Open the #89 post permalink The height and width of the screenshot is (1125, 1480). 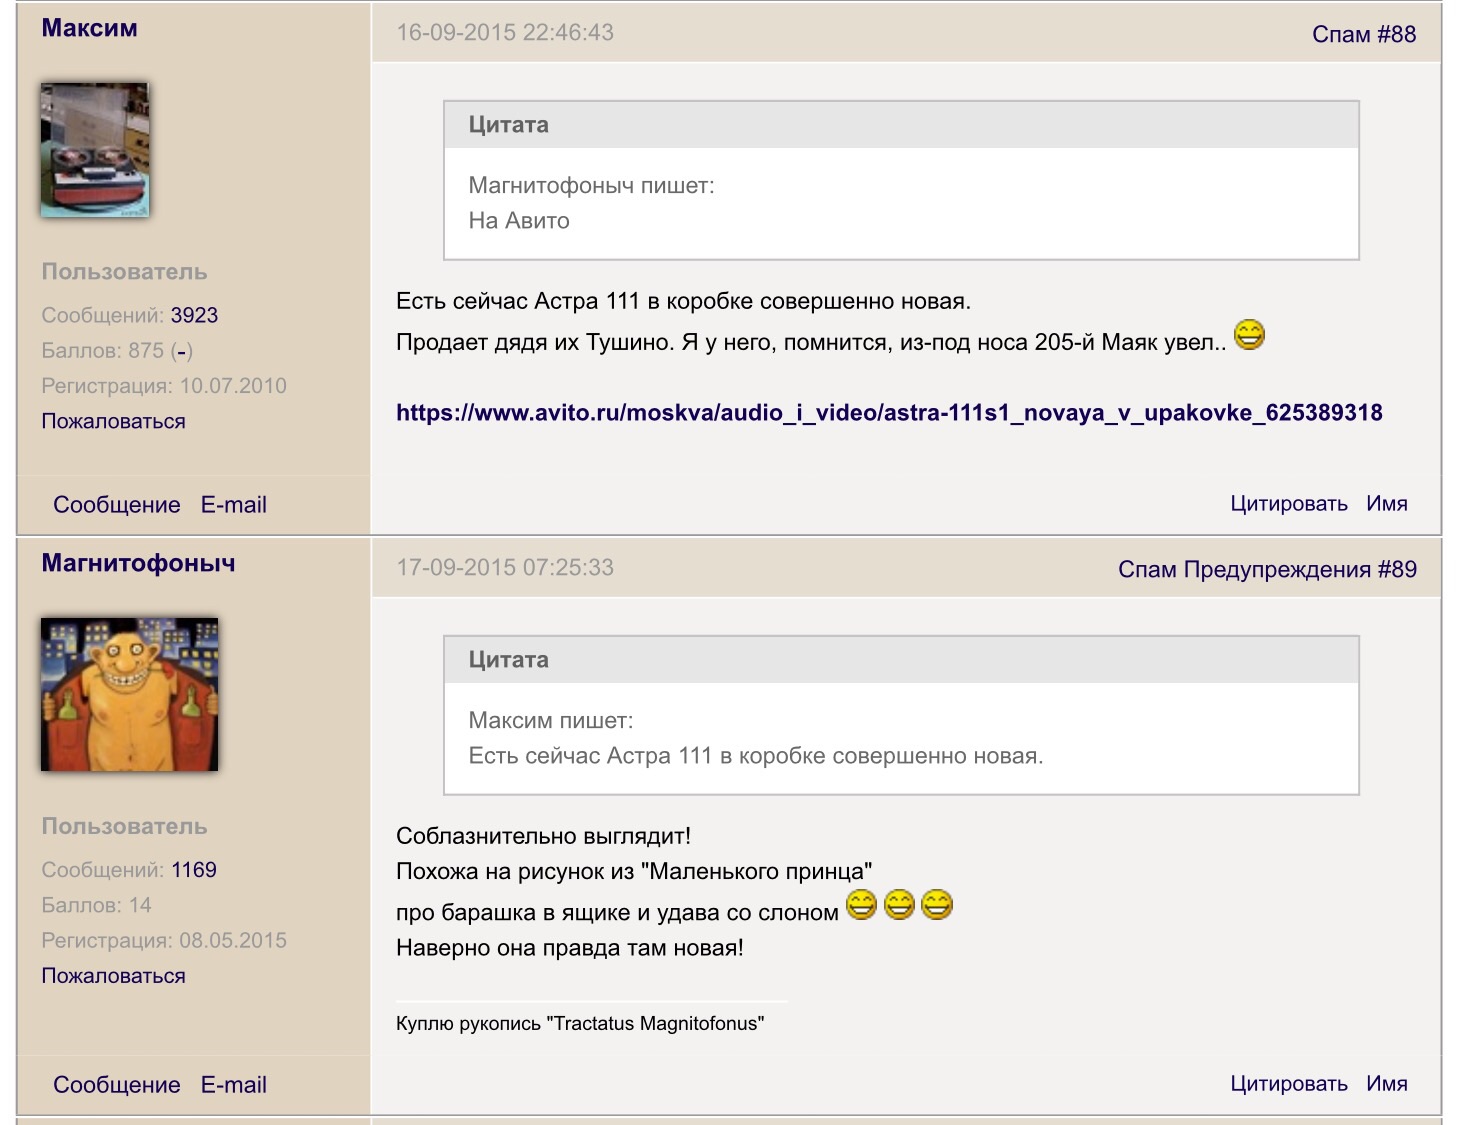tap(1397, 569)
